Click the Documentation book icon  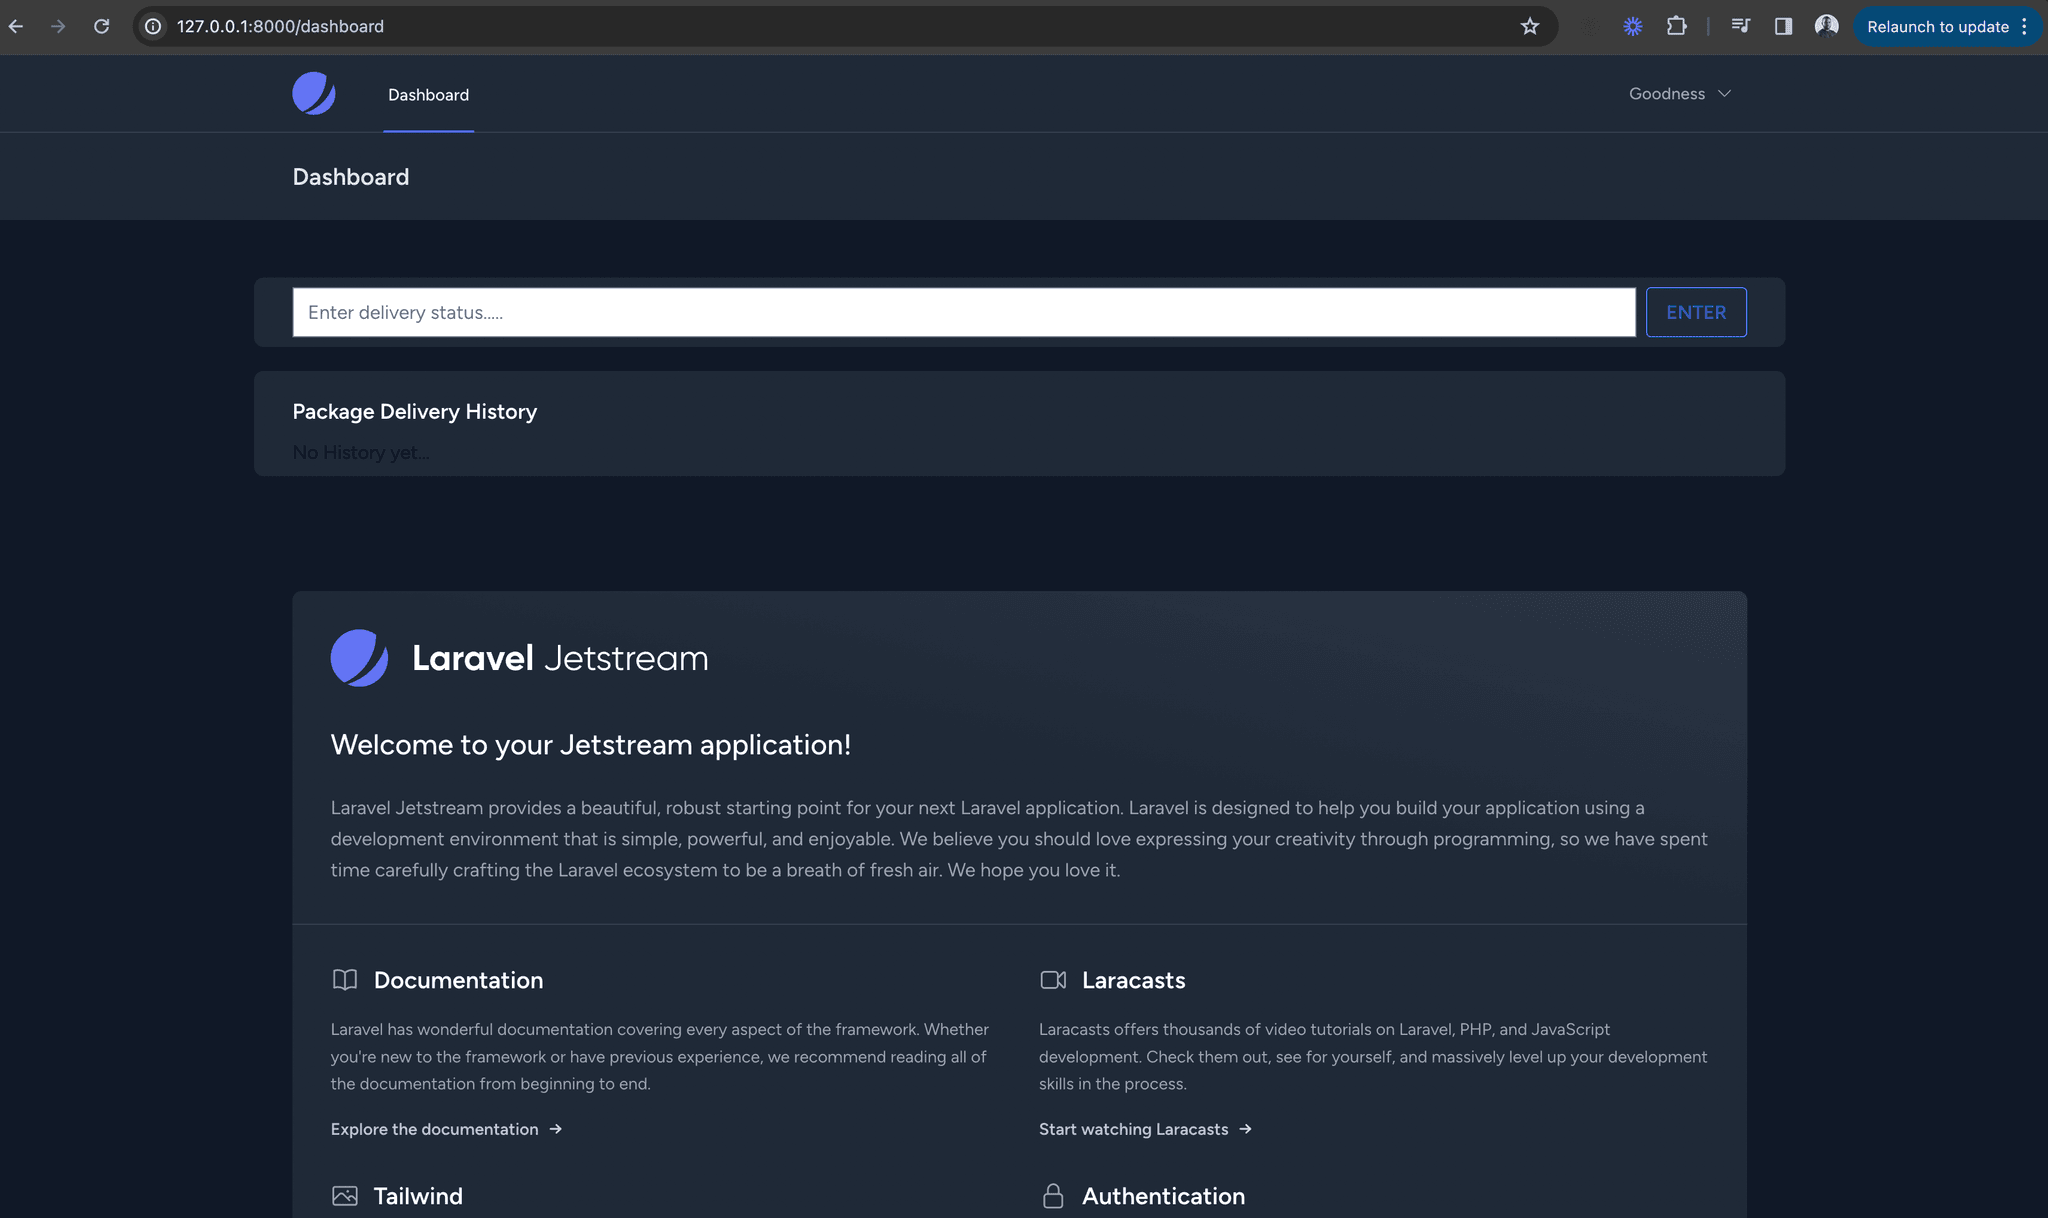(345, 980)
